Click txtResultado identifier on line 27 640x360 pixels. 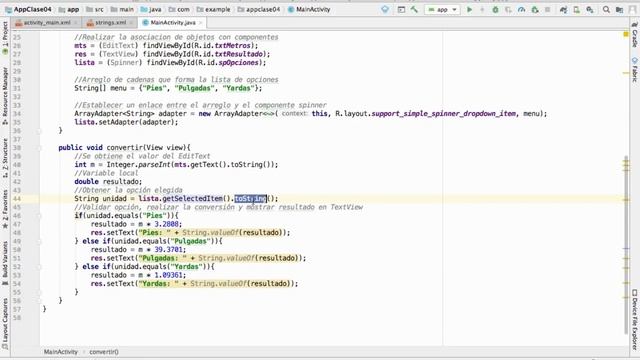coord(239,54)
